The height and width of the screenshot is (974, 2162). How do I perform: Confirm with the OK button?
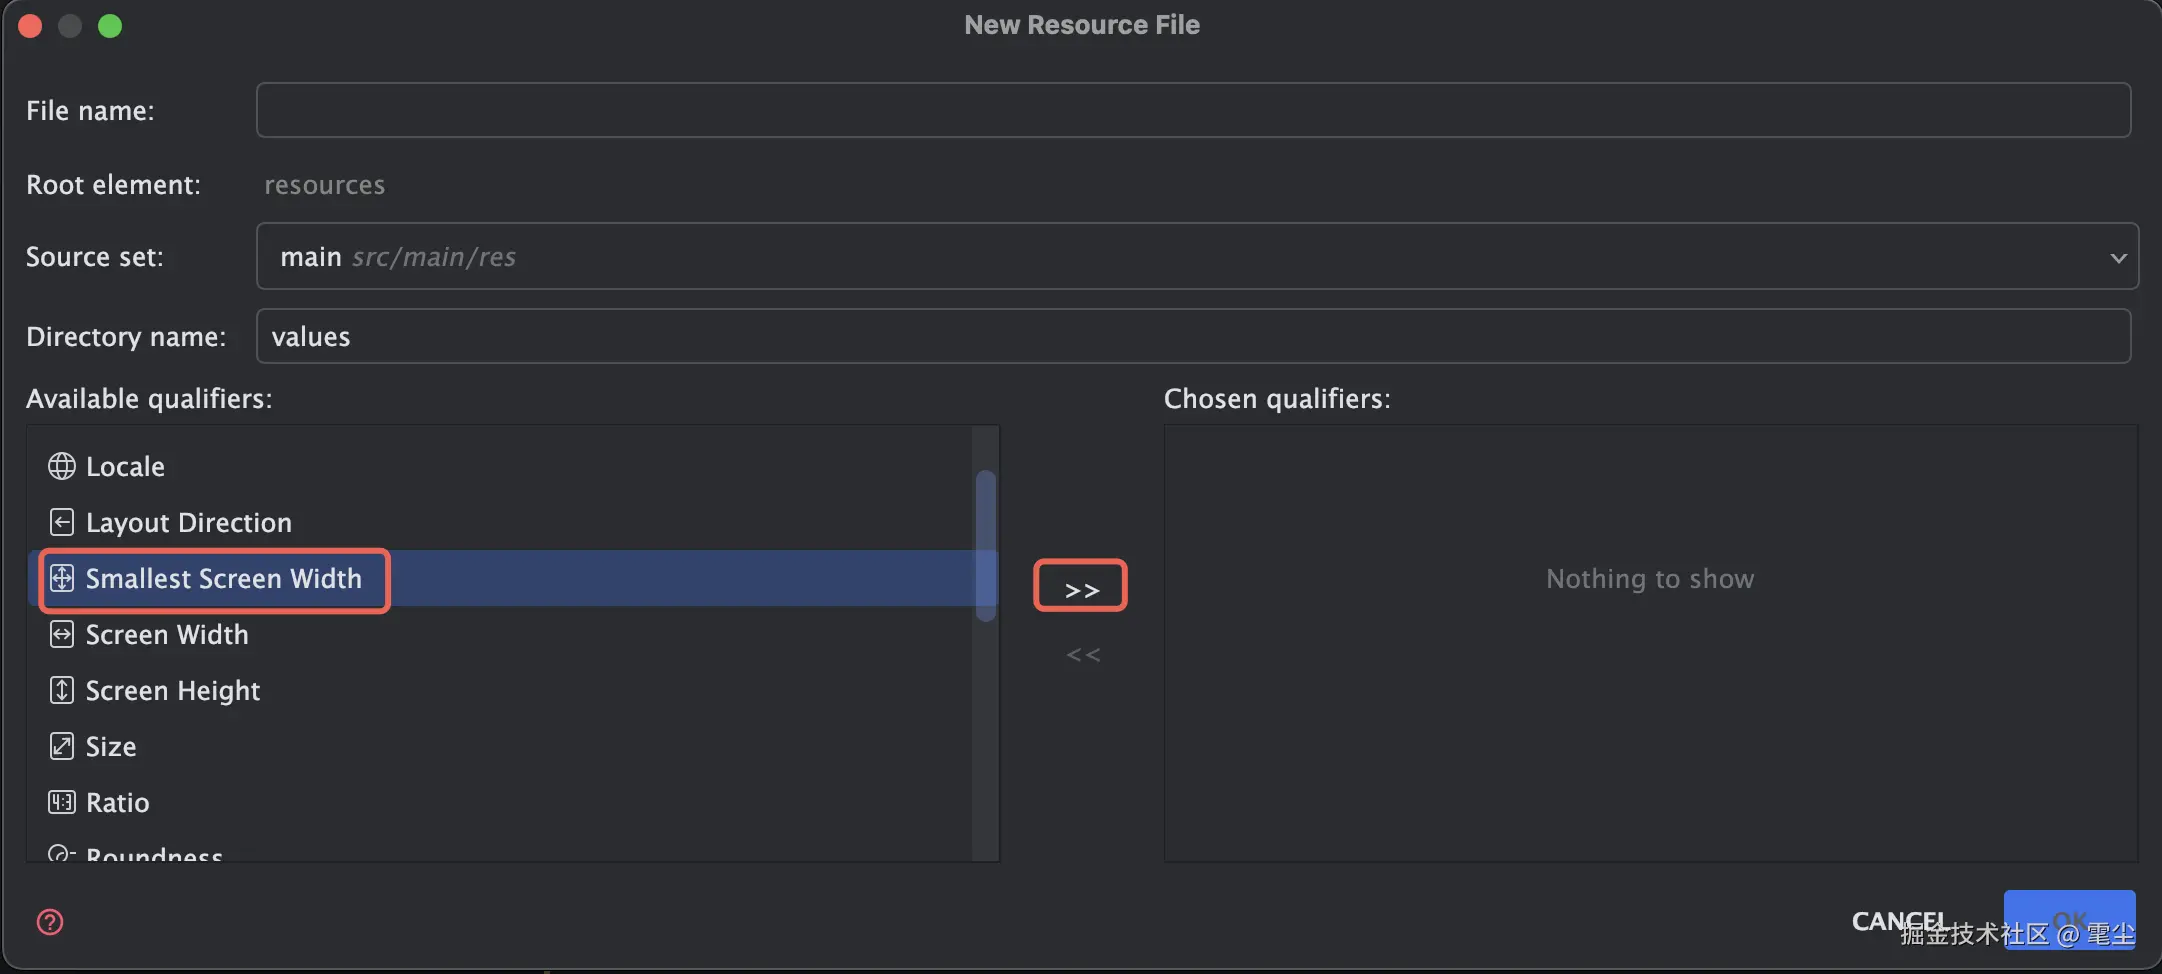(2069, 919)
